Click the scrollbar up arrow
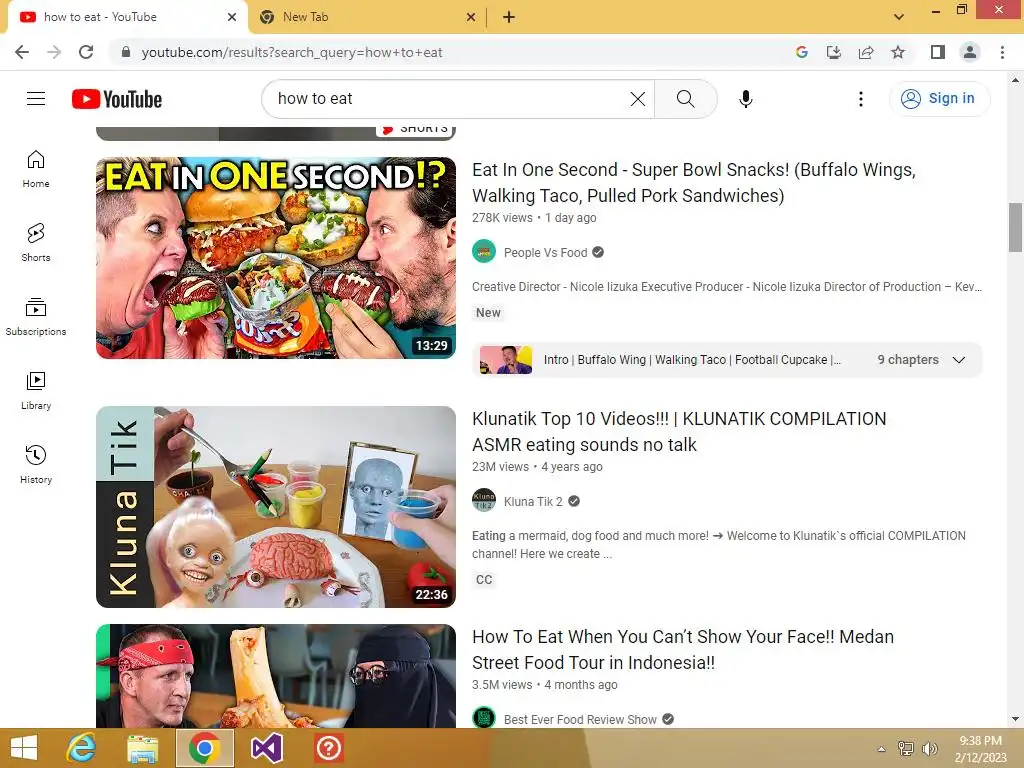 pyautogui.click(x=1015, y=80)
